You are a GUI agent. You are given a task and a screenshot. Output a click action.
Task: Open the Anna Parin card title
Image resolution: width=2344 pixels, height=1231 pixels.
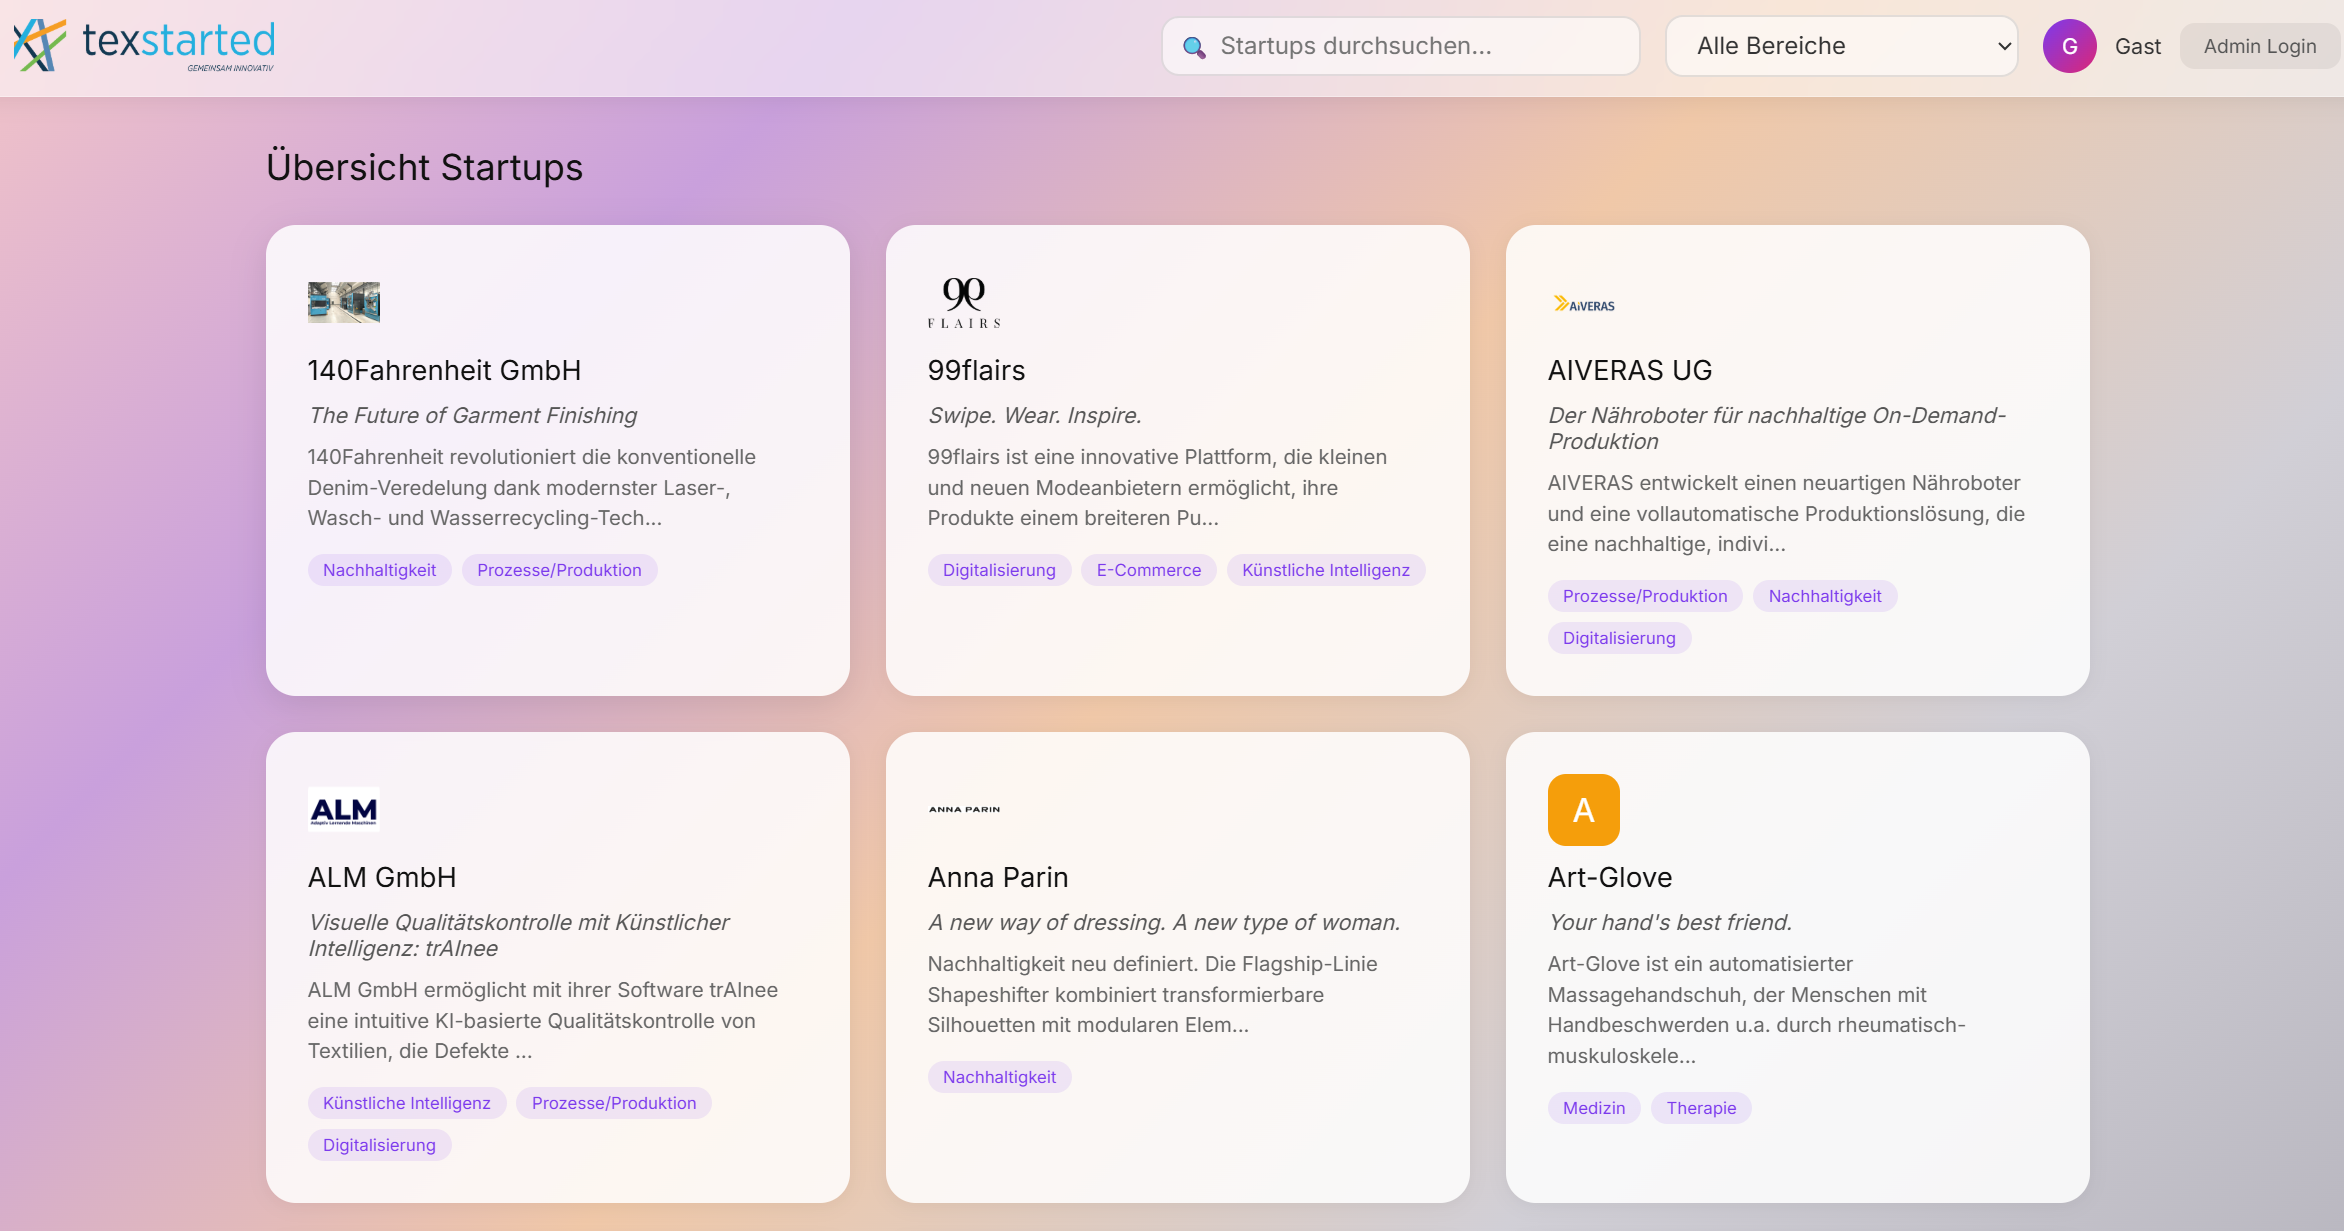coord(997,877)
